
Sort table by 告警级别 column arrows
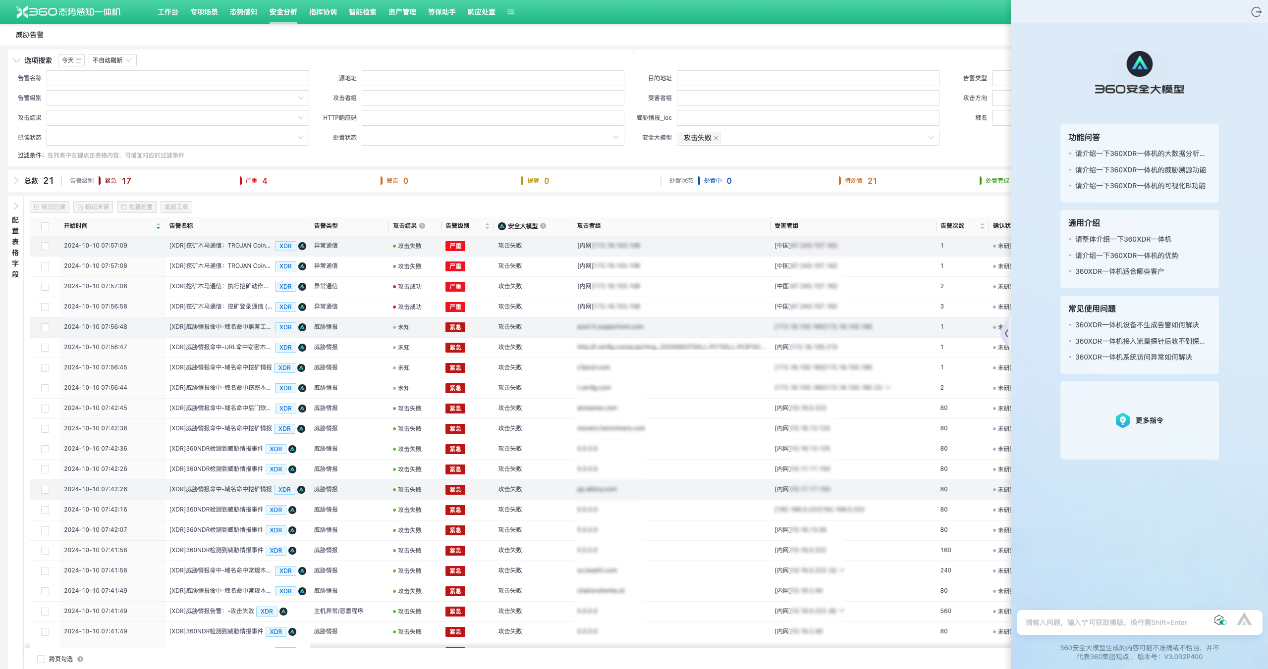(x=487, y=226)
